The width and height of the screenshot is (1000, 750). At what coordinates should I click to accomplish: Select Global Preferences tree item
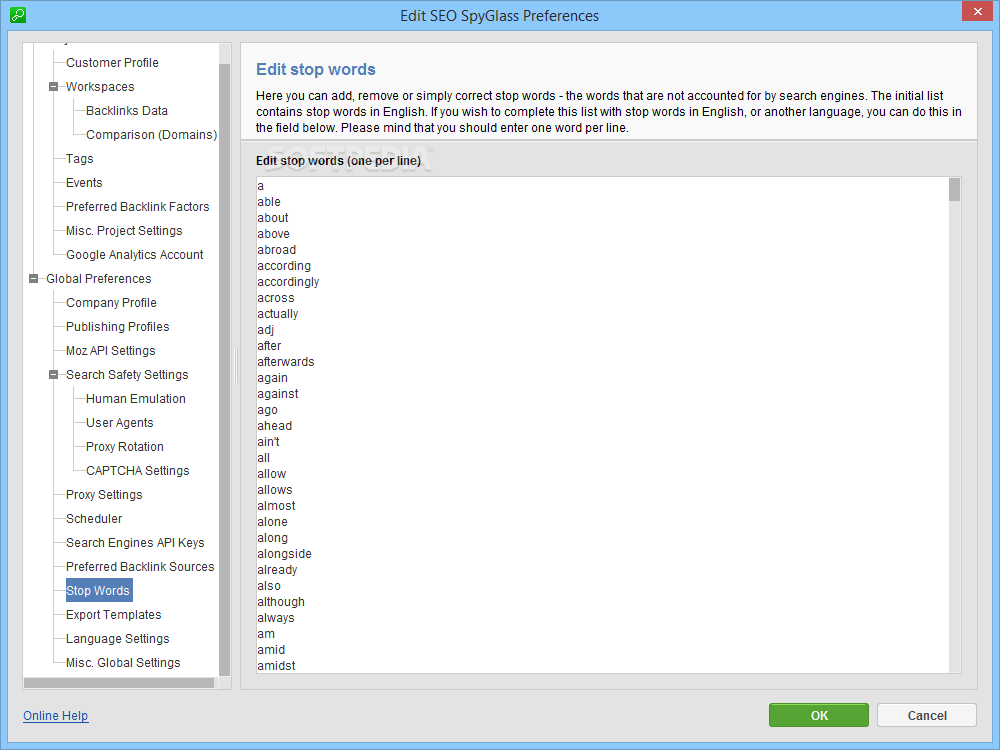[x=99, y=279]
